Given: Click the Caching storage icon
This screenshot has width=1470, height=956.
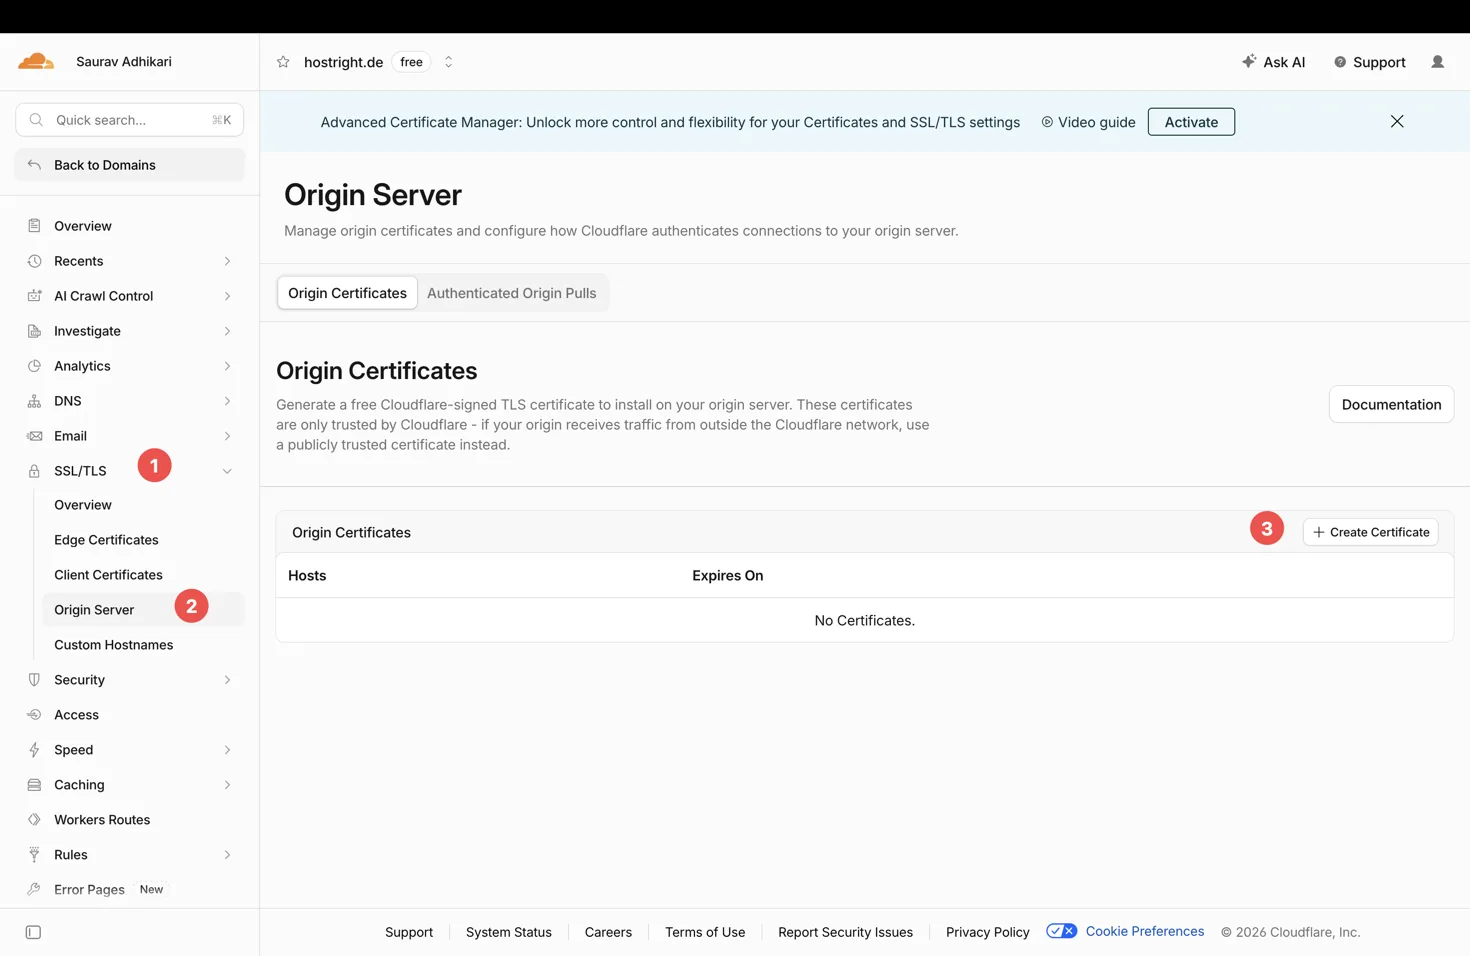Looking at the screenshot, I should [x=34, y=785].
